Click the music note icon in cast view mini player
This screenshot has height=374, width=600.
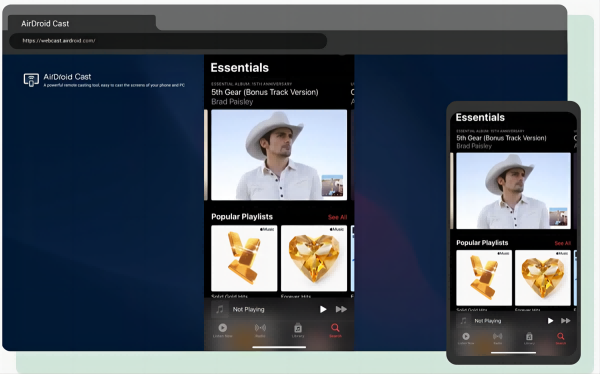220,309
